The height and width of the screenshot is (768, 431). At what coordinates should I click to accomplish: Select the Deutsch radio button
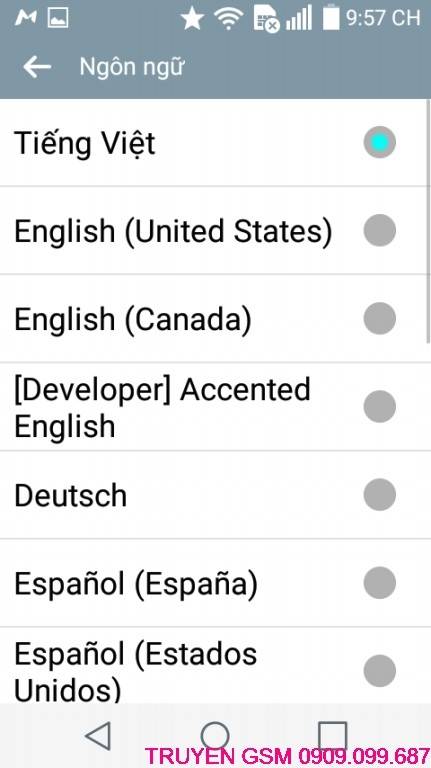(380, 495)
